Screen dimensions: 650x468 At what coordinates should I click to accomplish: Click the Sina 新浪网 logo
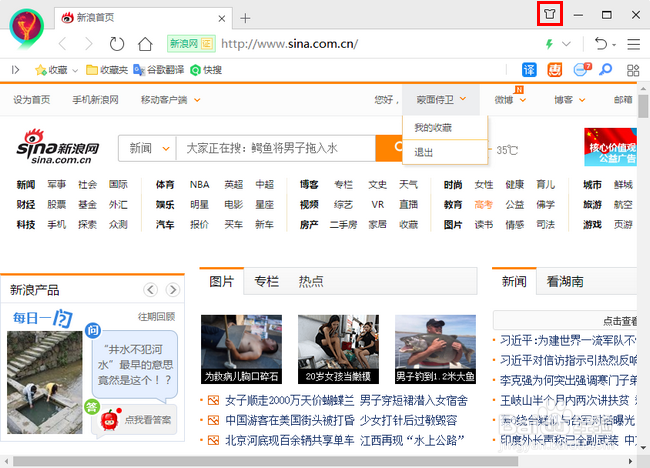(58, 147)
